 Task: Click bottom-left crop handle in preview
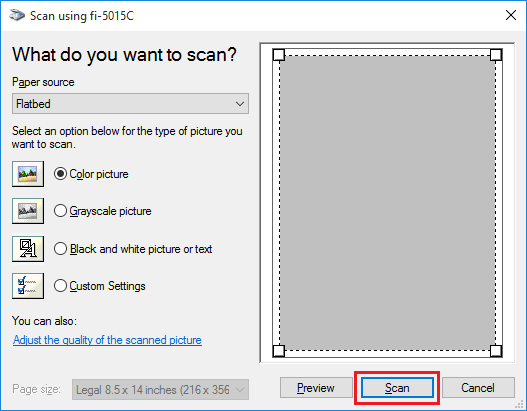click(x=279, y=351)
